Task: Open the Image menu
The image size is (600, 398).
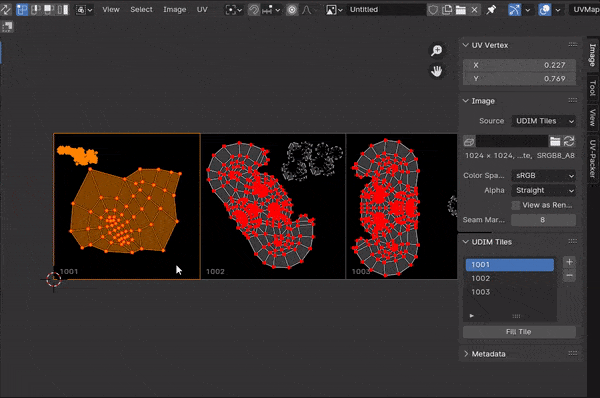Action: (x=174, y=10)
